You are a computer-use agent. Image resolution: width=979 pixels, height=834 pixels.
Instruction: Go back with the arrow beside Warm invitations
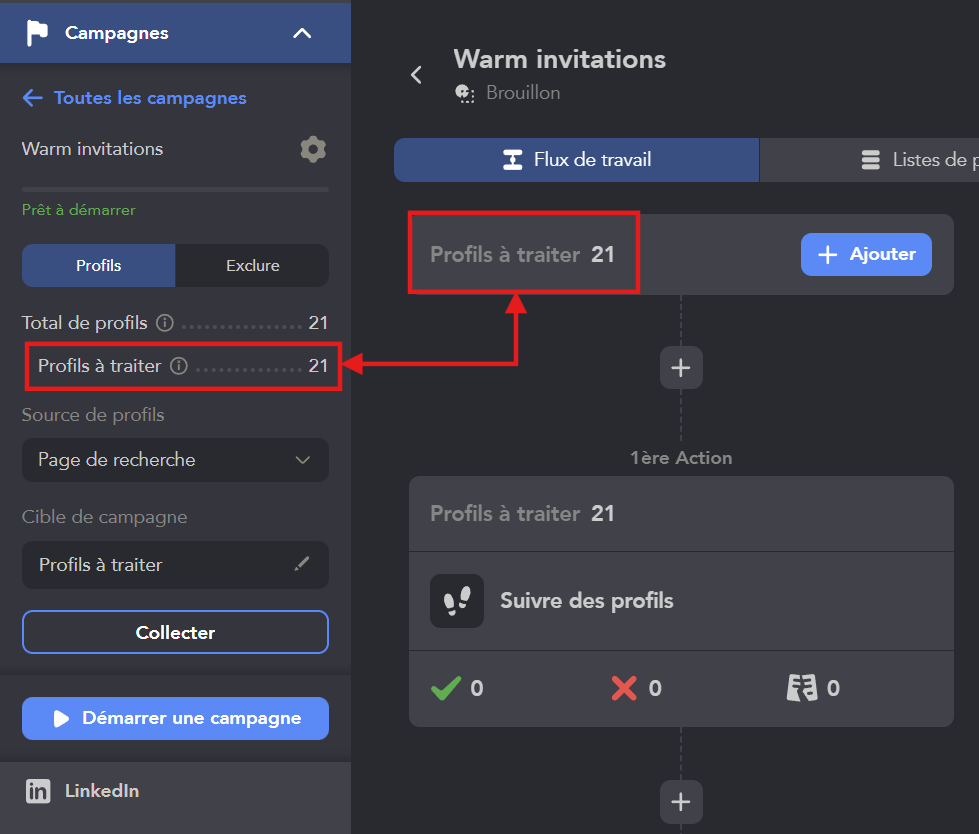(x=416, y=75)
